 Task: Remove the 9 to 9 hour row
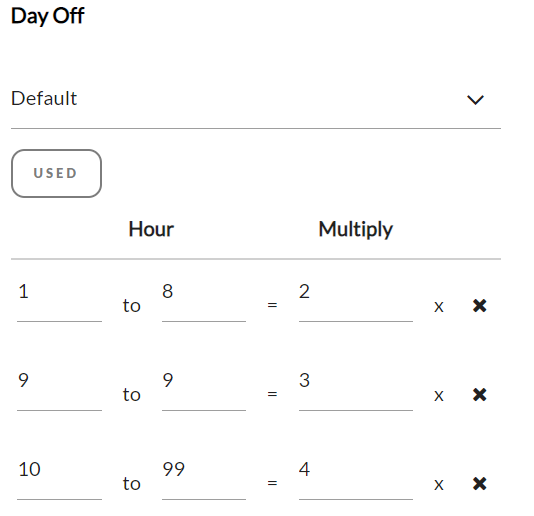tap(480, 395)
